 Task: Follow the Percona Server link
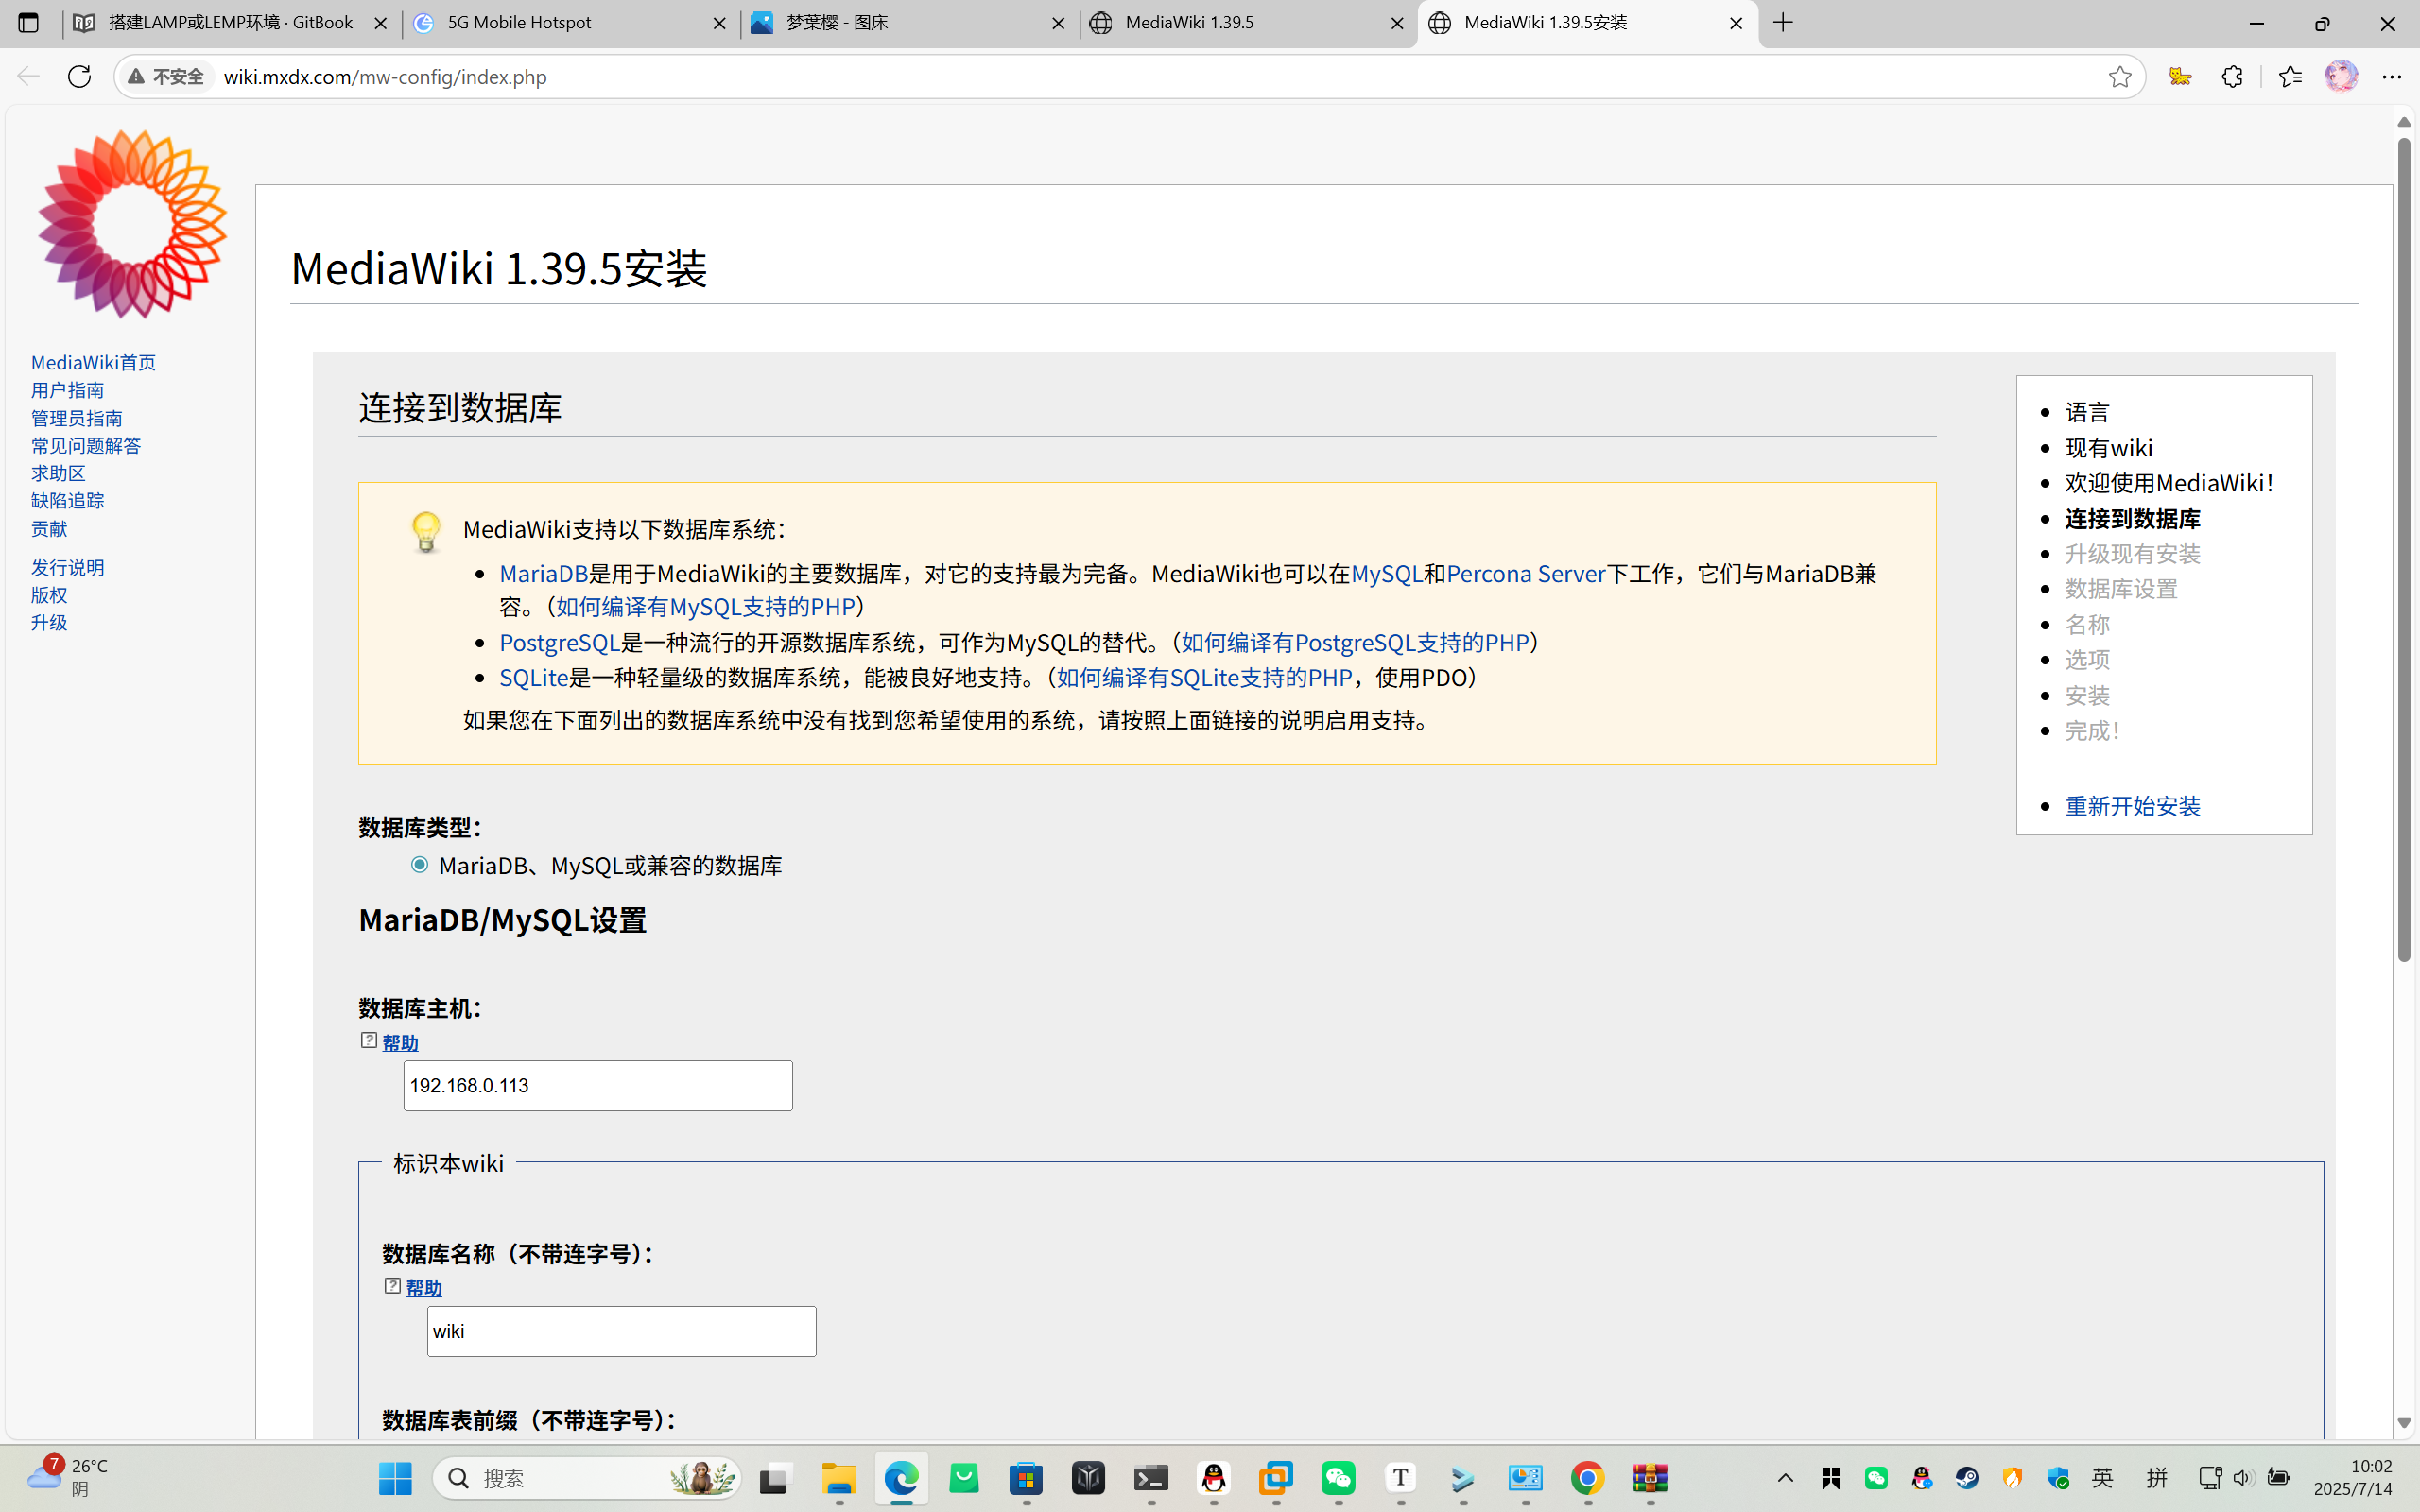pyautogui.click(x=1525, y=573)
